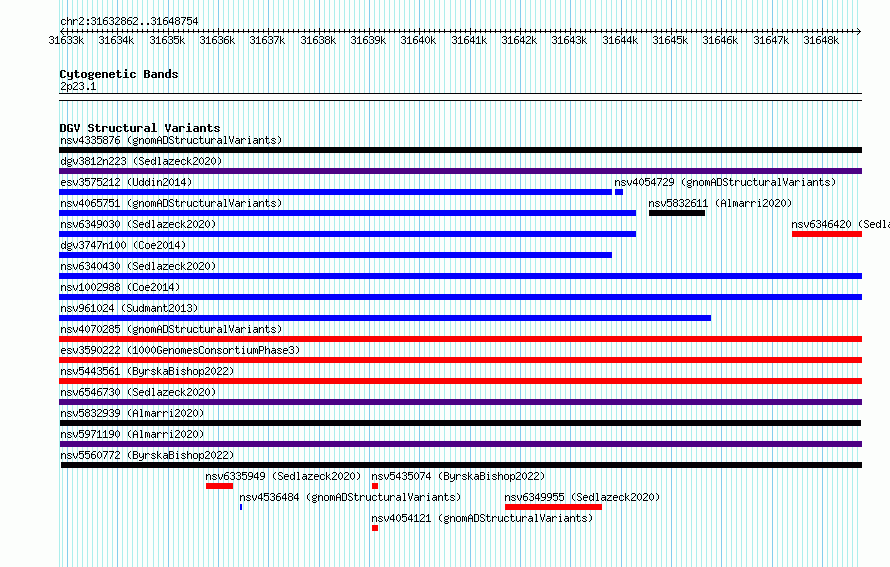This screenshot has height=567, width=890.
Task: Open the nsv4054729 gnomAD variant label
Action: pyautogui.click(x=725, y=182)
